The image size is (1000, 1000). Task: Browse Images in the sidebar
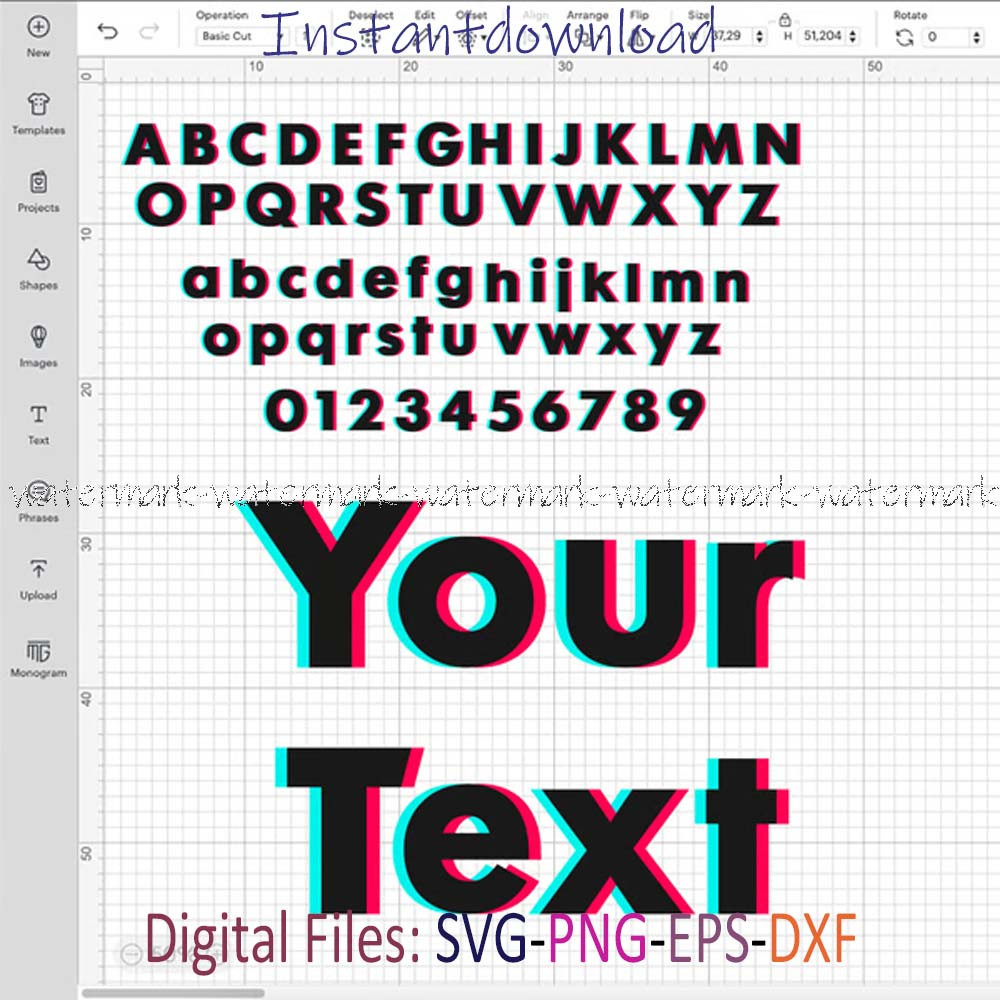[38, 340]
